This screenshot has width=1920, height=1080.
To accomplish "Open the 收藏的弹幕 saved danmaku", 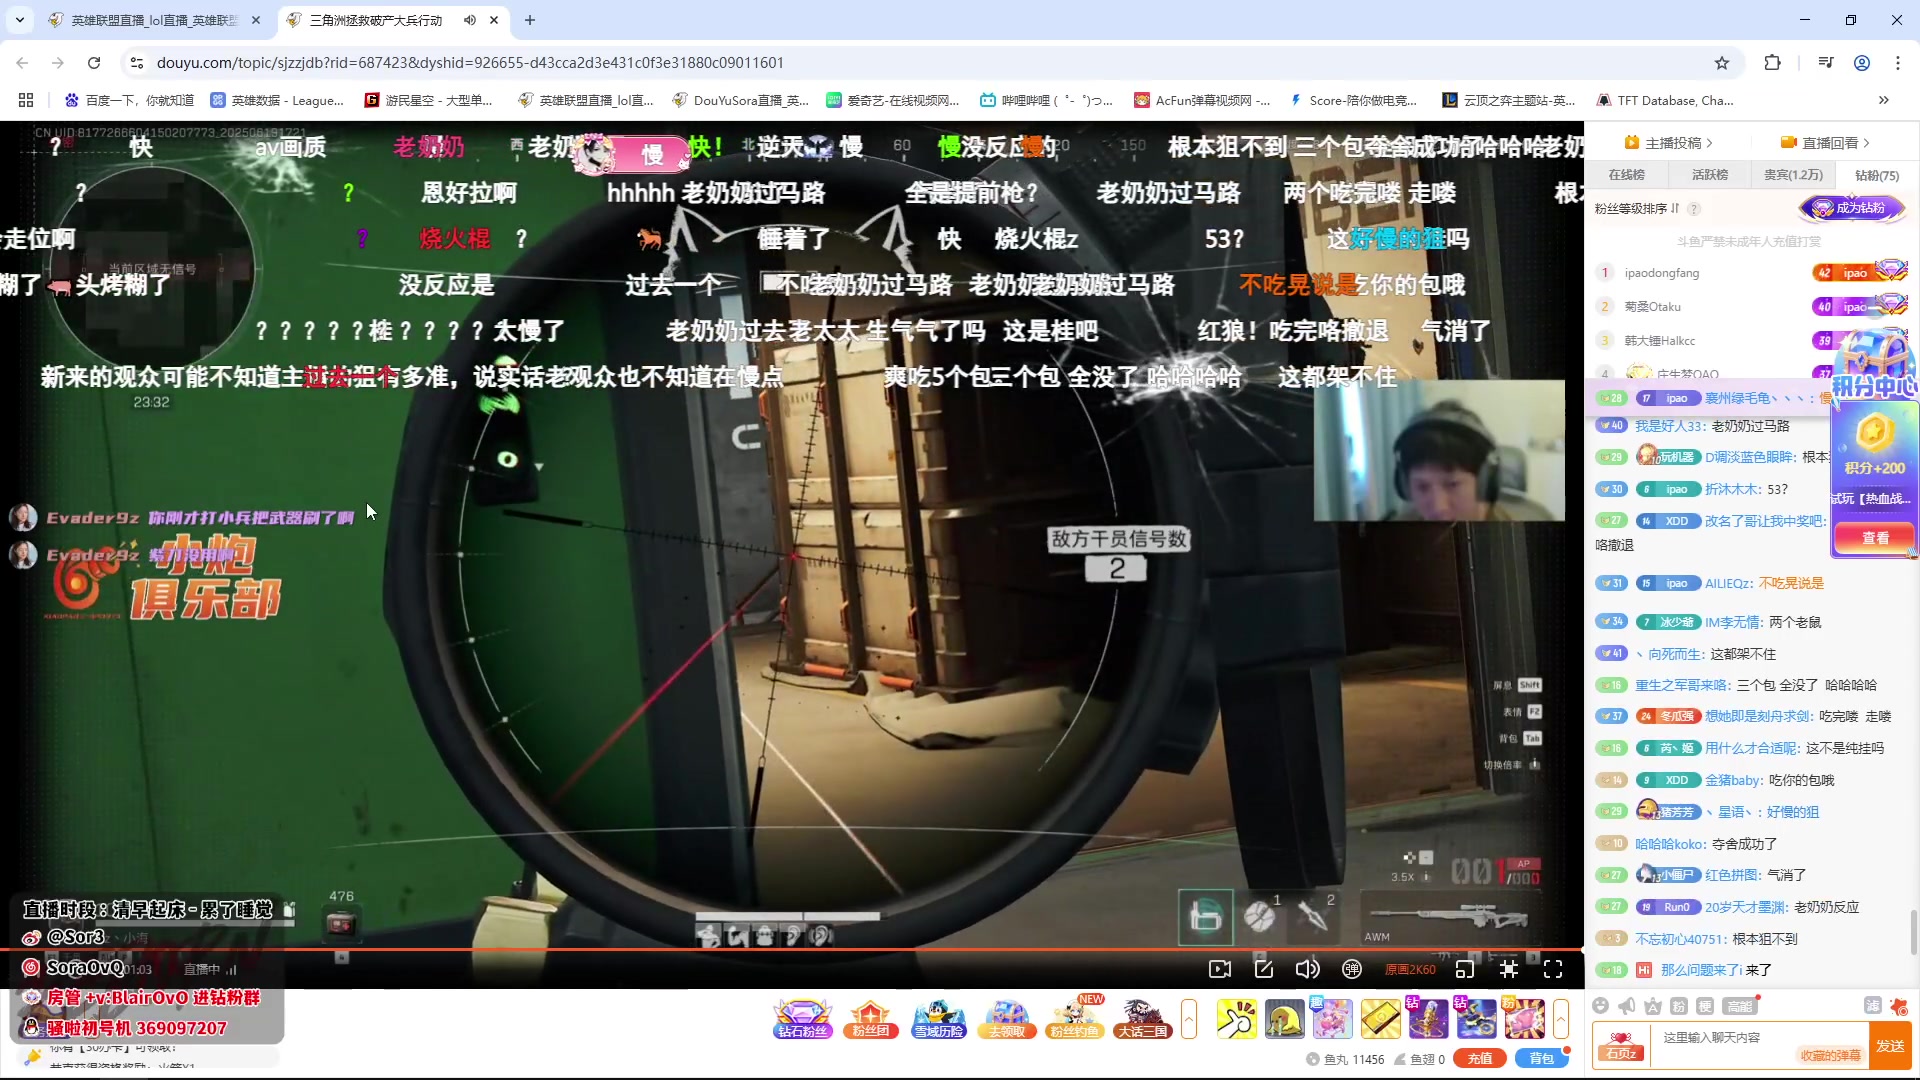I will pos(1831,1056).
